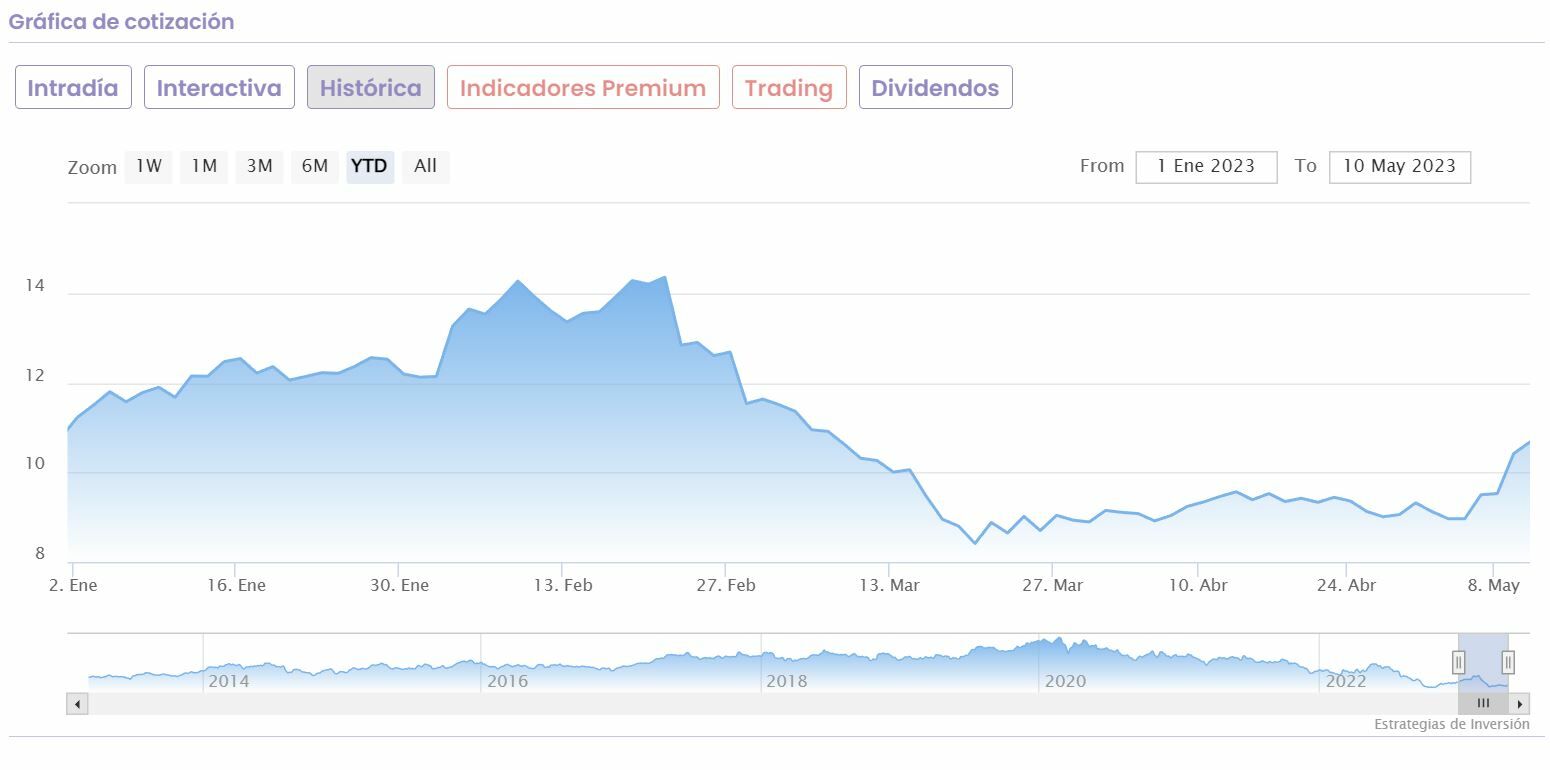Edit the From date field
Screen dimensions: 1550x770
(x=1206, y=167)
